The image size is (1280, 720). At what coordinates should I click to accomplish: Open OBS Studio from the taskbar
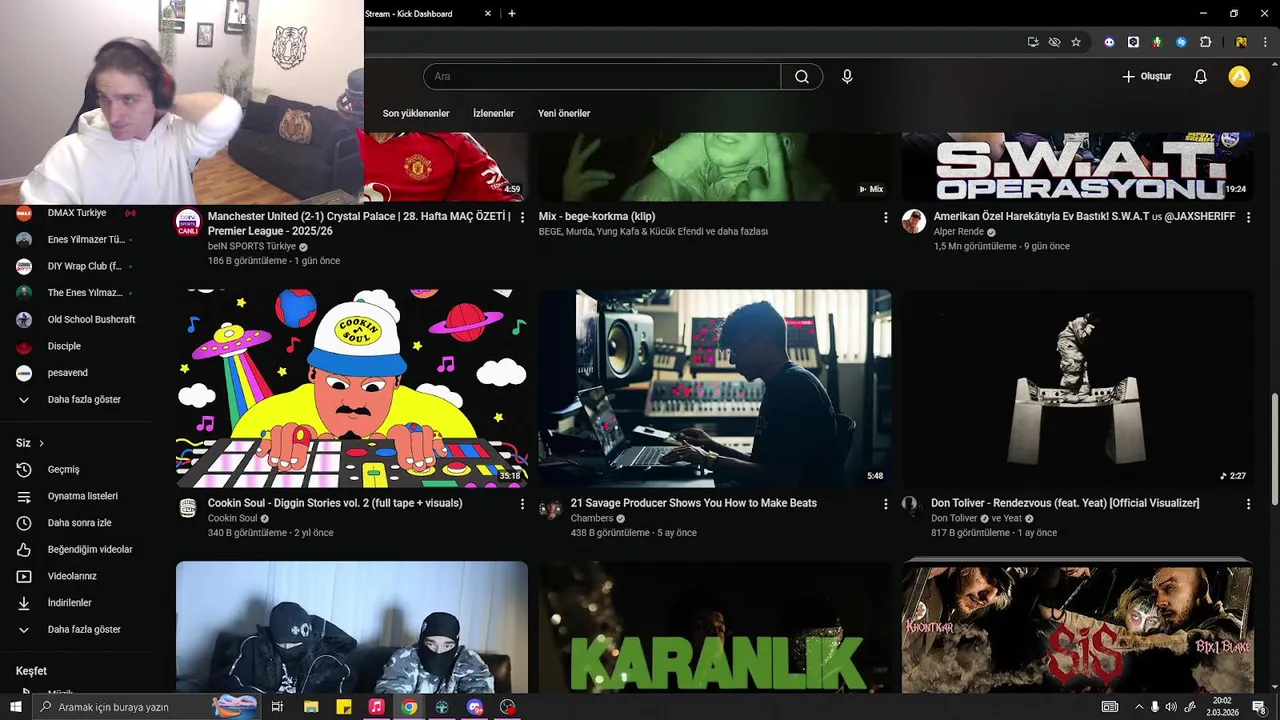507,707
